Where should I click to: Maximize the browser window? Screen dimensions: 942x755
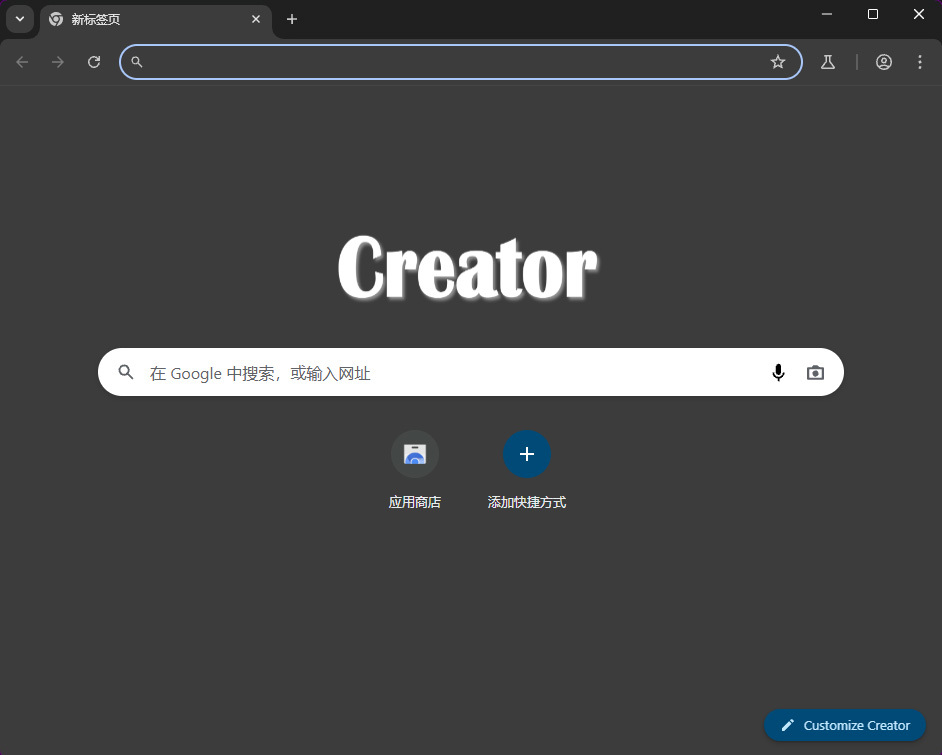click(x=873, y=14)
